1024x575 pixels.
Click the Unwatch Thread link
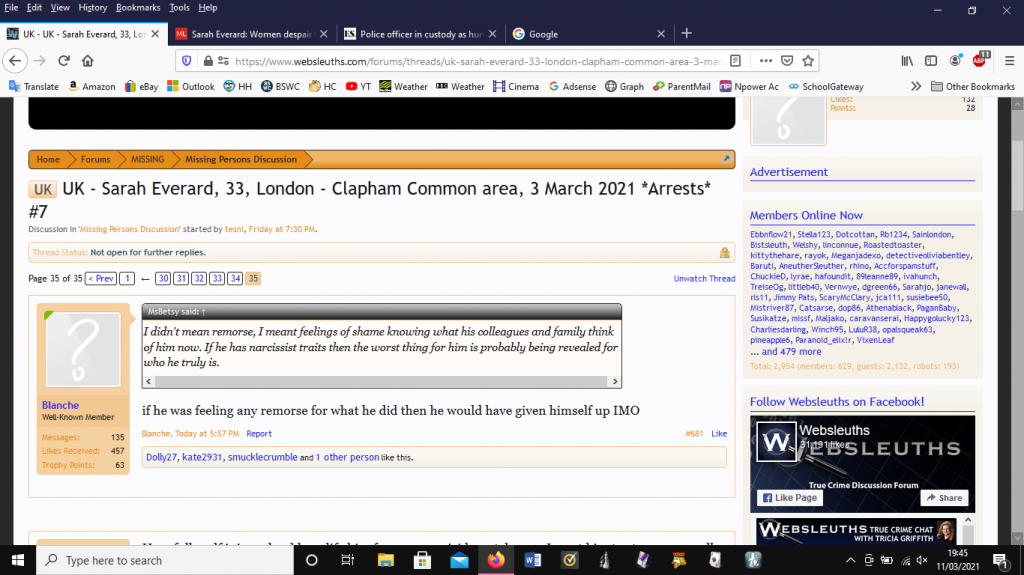(704, 278)
